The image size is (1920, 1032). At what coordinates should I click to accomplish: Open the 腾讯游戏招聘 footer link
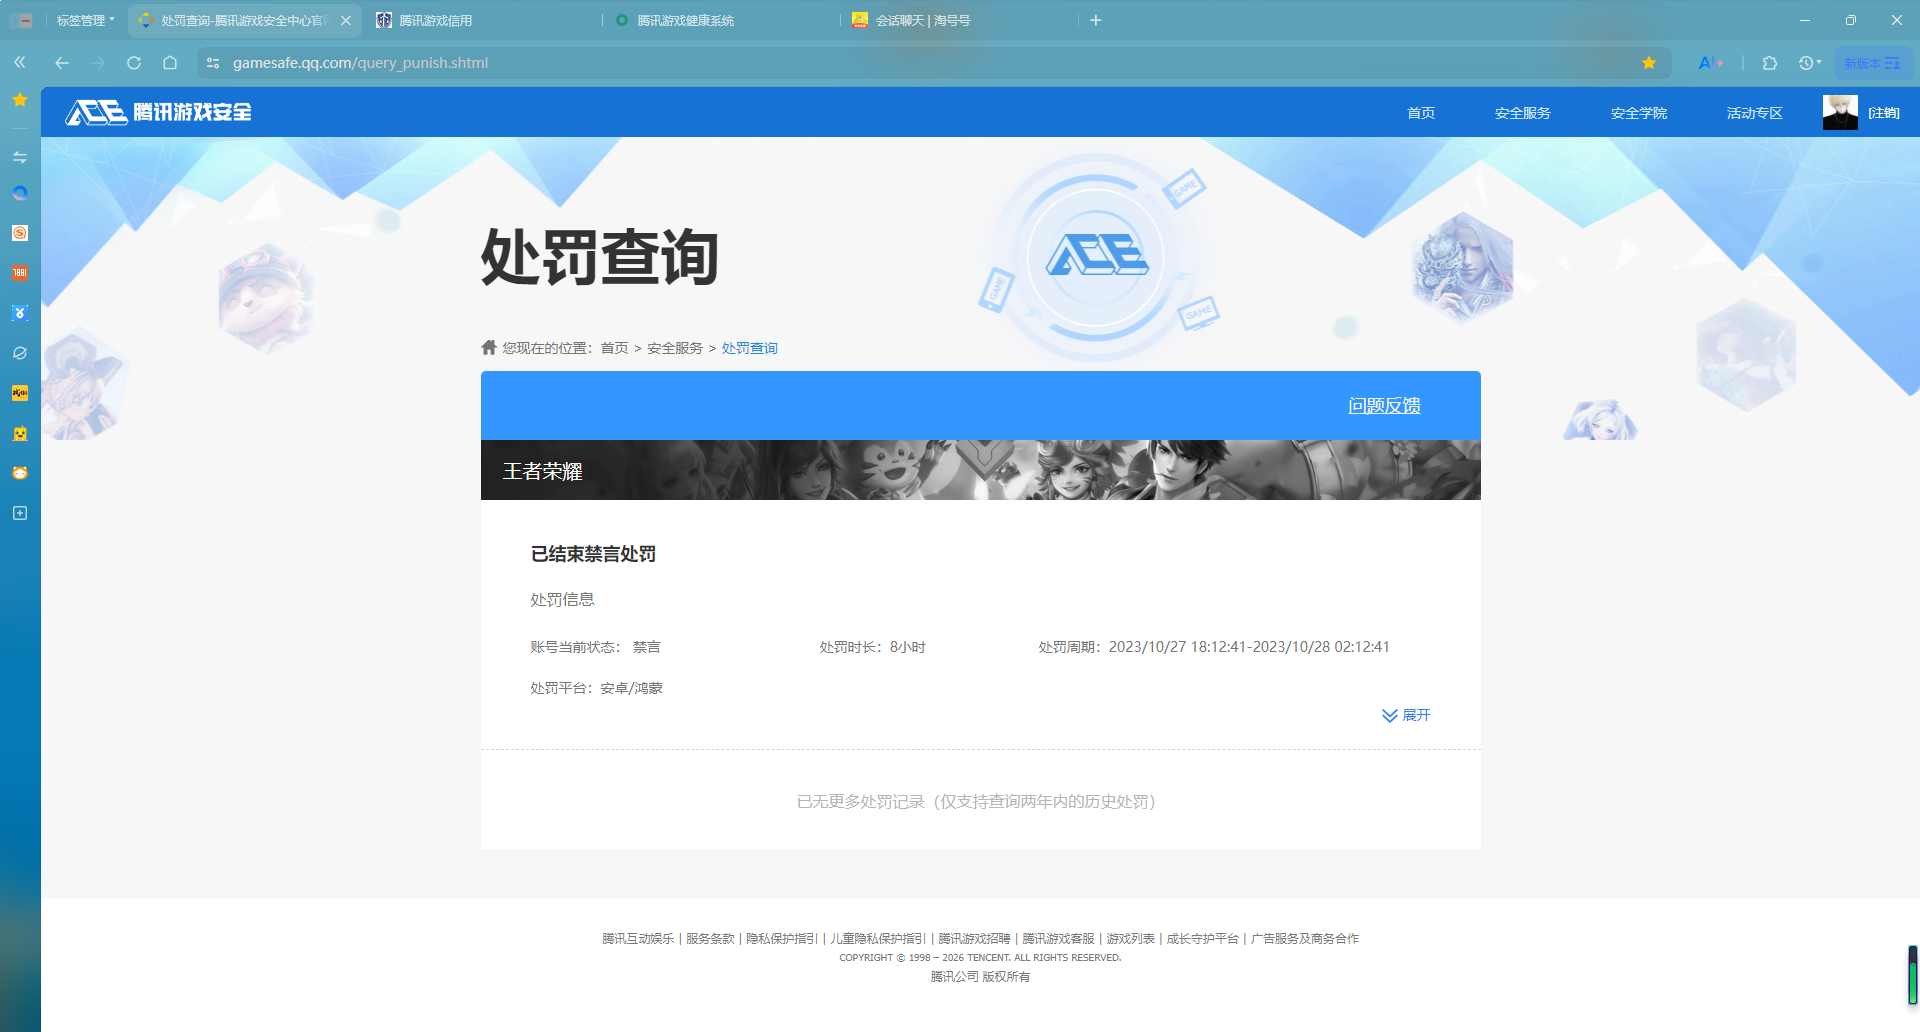974,938
